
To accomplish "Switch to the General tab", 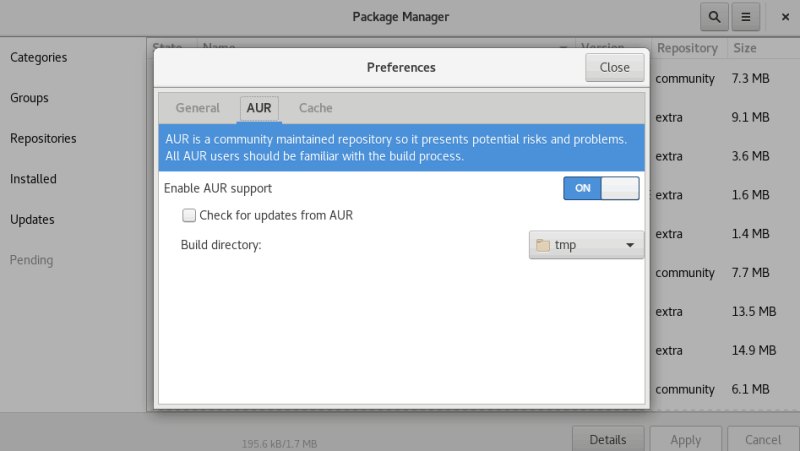I will (197, 108).
